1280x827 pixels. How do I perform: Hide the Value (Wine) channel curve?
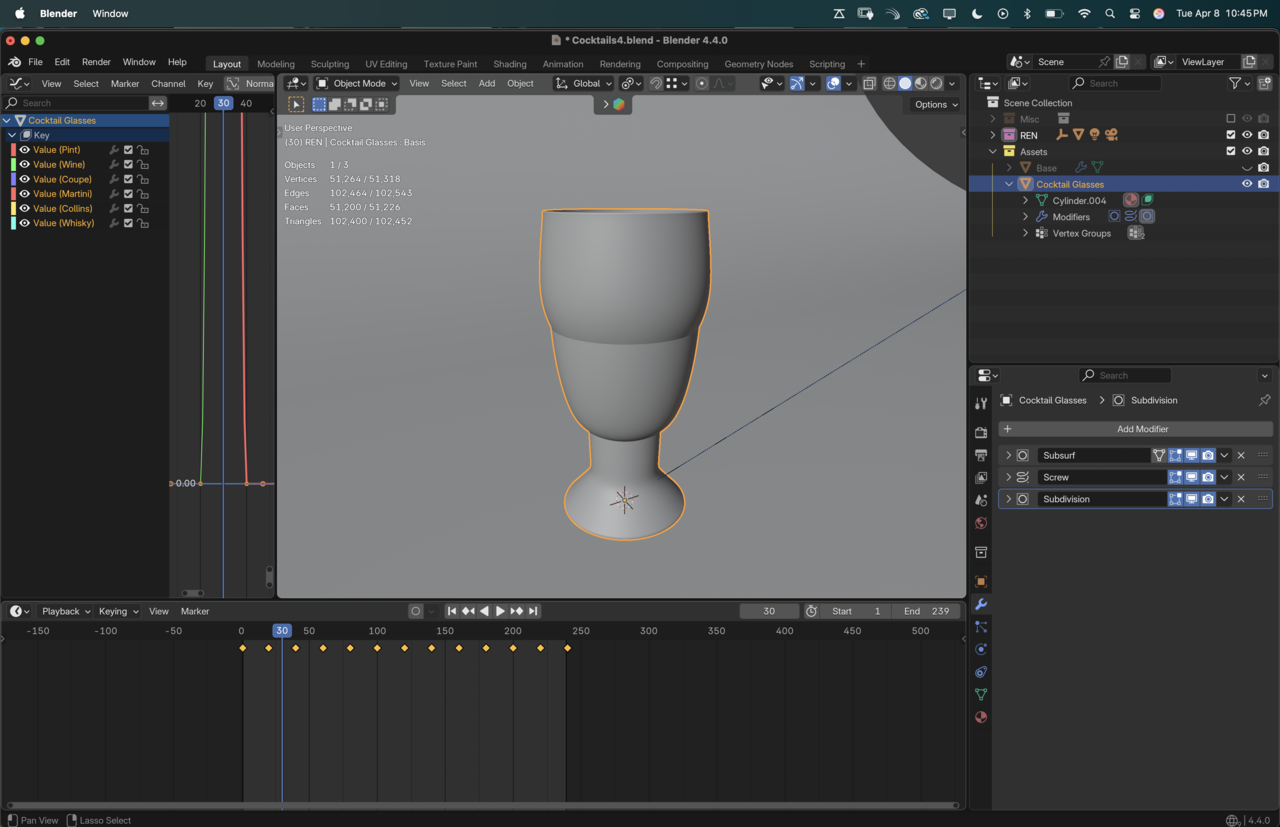[25, 165]
